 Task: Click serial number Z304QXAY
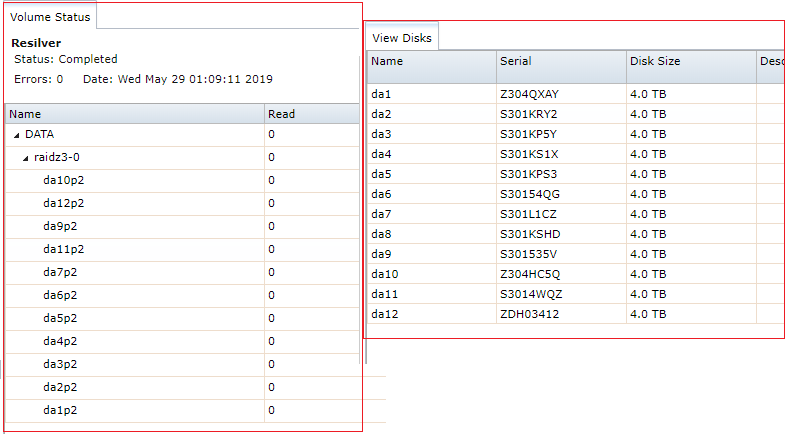pyautogui.click(x=529, y=94)
